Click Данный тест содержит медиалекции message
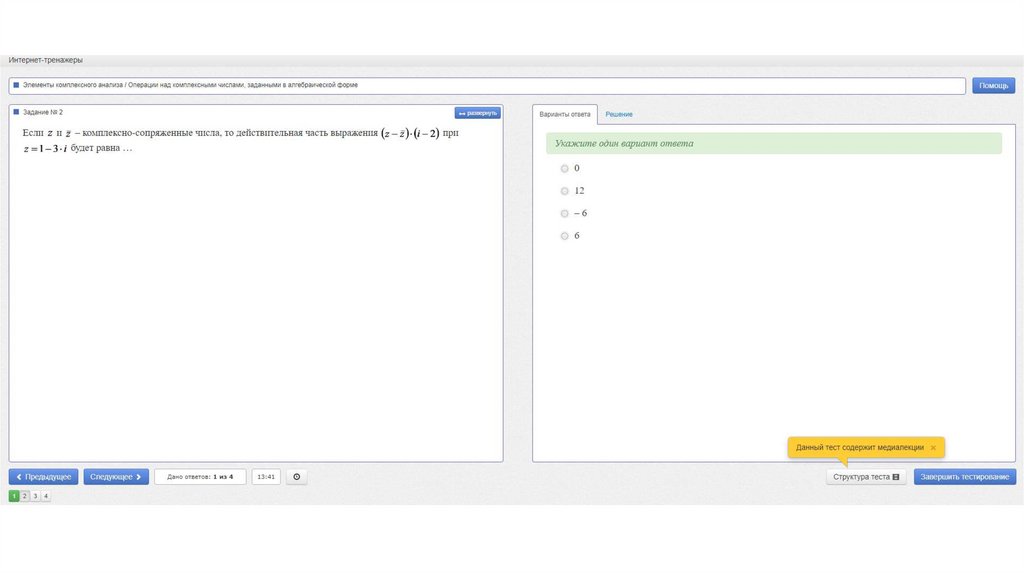The width and height of the screenshot is (1024, 574). coord(859,447)
